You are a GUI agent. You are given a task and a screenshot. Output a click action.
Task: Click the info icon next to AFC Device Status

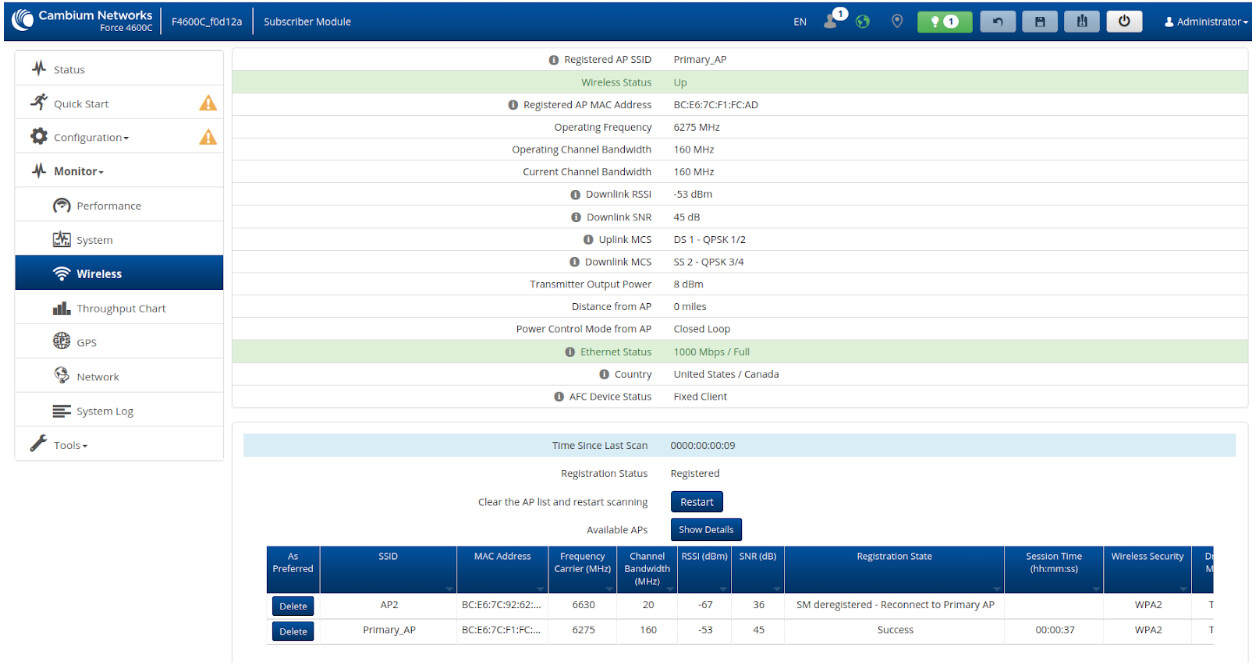pos(559,397)
